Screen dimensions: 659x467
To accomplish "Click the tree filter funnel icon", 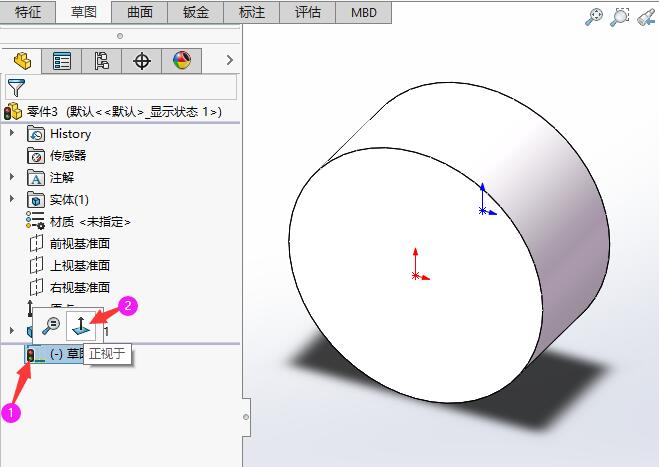I will point(16,87).
